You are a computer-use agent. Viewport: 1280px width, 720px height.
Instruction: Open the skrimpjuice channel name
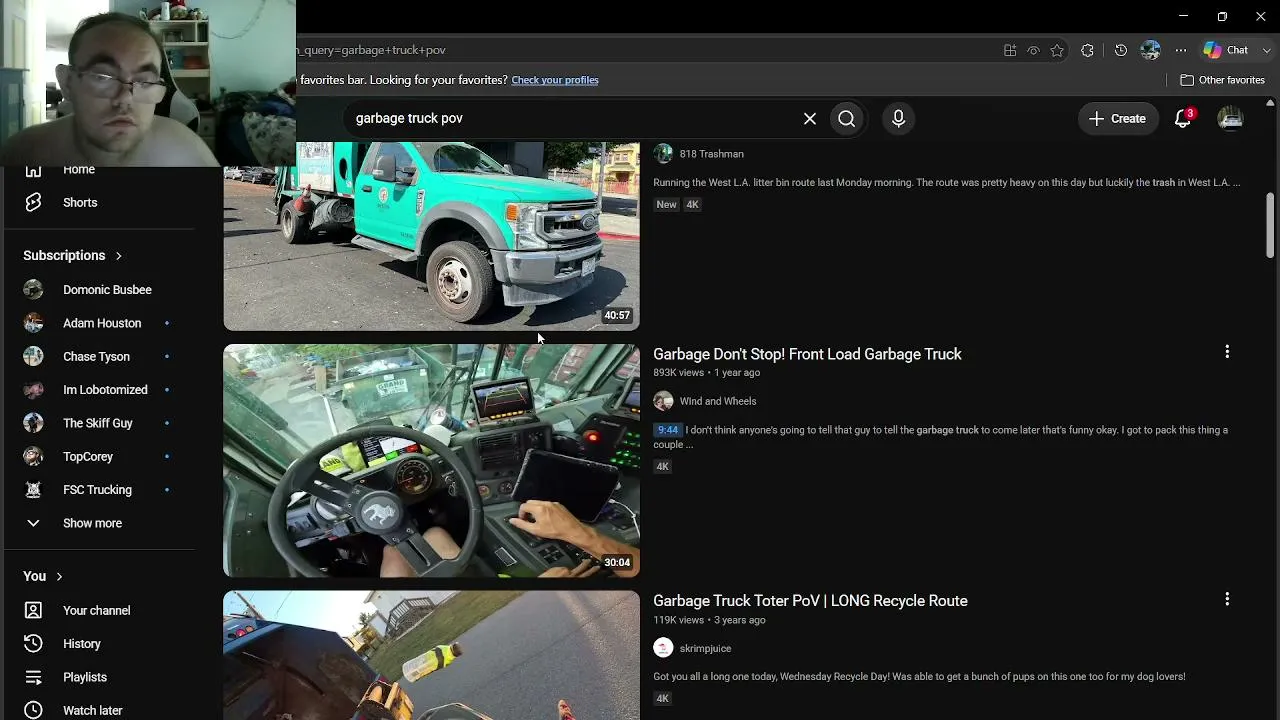[x=705, y=648]
